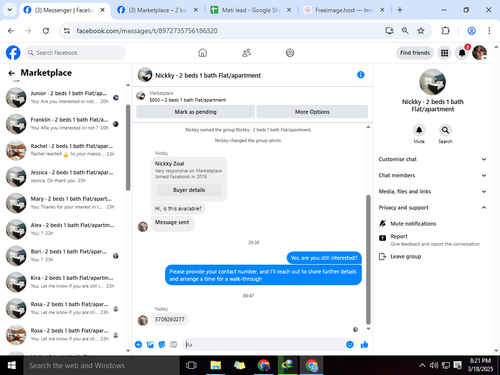
Task: Open the Friends icon in top navigation
Action: (x=246, y=53)
